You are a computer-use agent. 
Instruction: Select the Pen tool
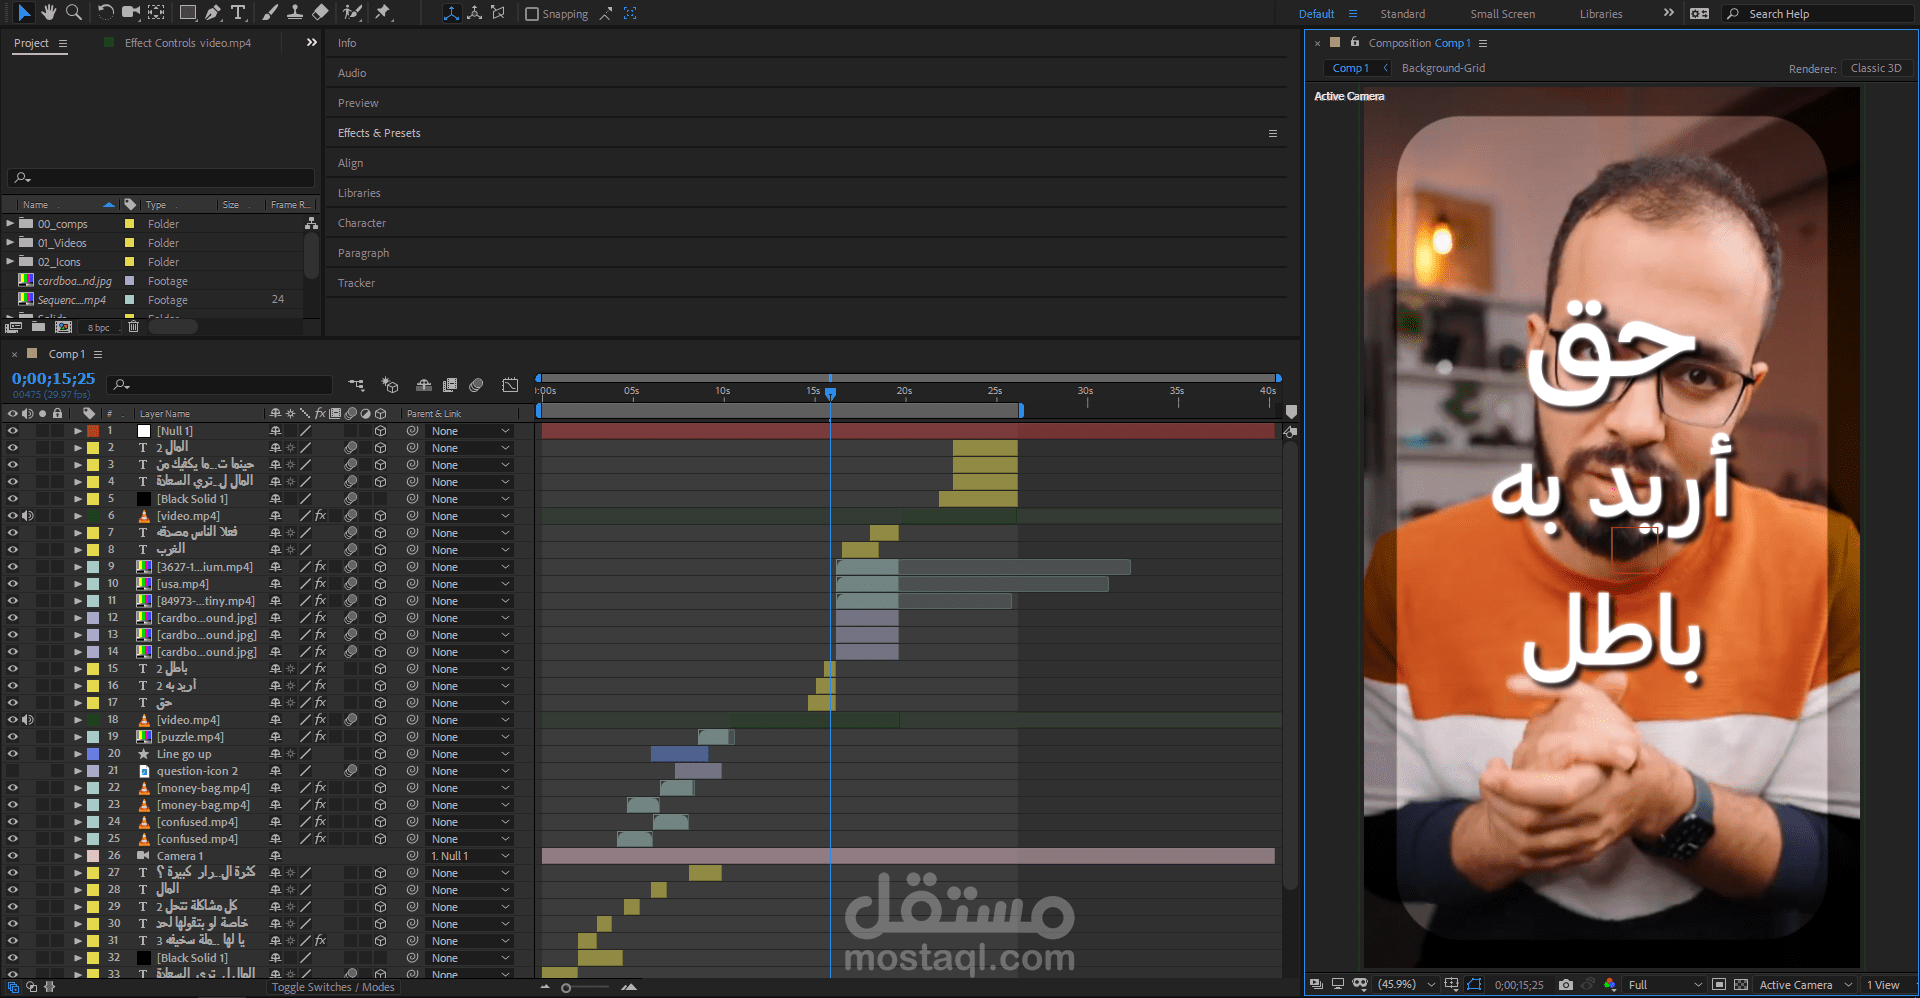point(213,13)
